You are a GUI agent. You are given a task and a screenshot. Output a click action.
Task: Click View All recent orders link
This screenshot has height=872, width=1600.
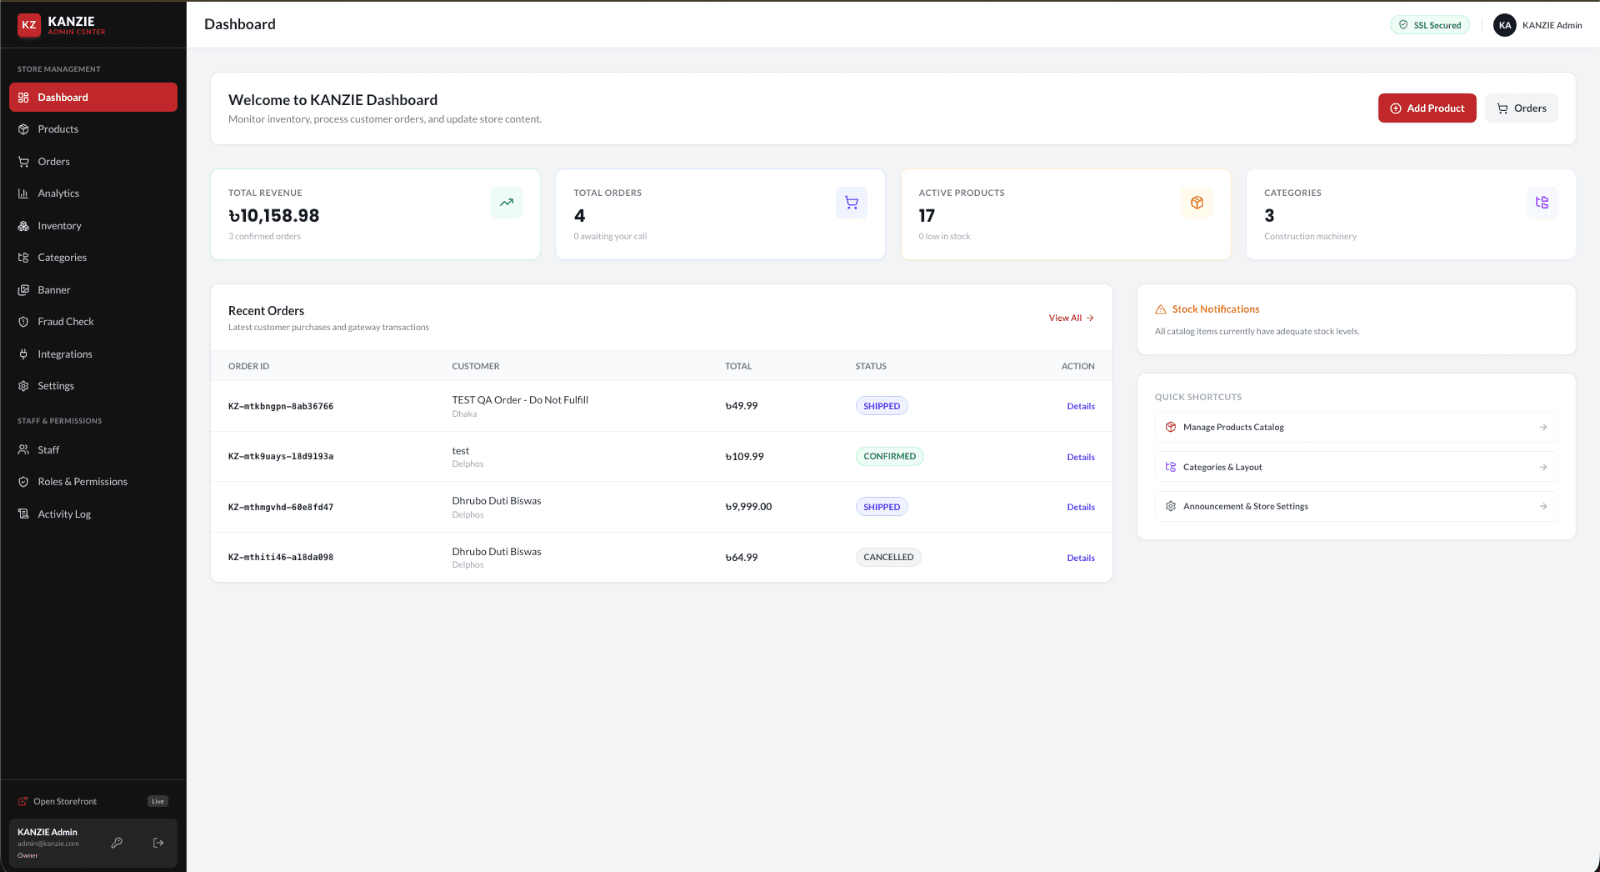(x=1071, y=318)
